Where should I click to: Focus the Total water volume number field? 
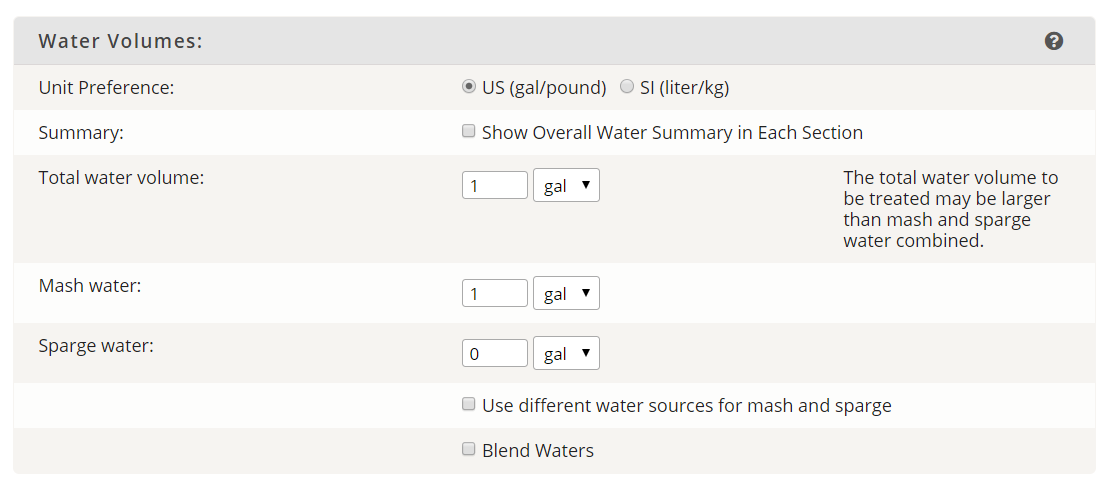(495, 185)
